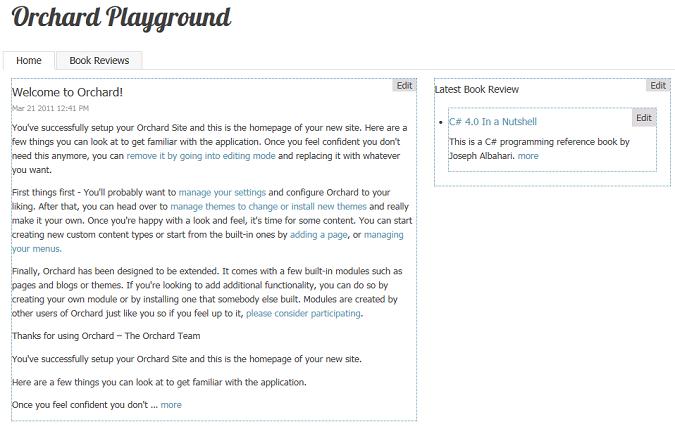Edit the Welcome to Orchard content
675x429 pixels.
tap(404, 85)
